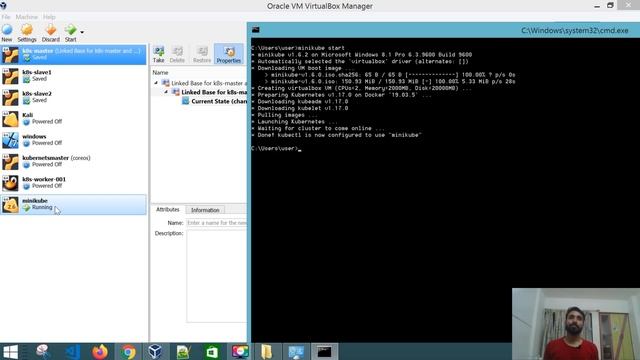Screen dimensions: 640x360
Task: Open Google Chrome from the taskbar
Action: tap(128, 351)
